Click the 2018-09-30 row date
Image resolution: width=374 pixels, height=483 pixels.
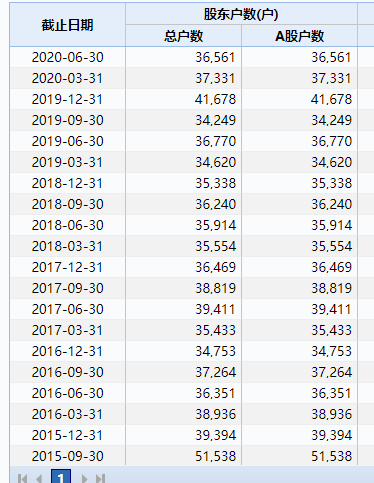click(68, 204)
